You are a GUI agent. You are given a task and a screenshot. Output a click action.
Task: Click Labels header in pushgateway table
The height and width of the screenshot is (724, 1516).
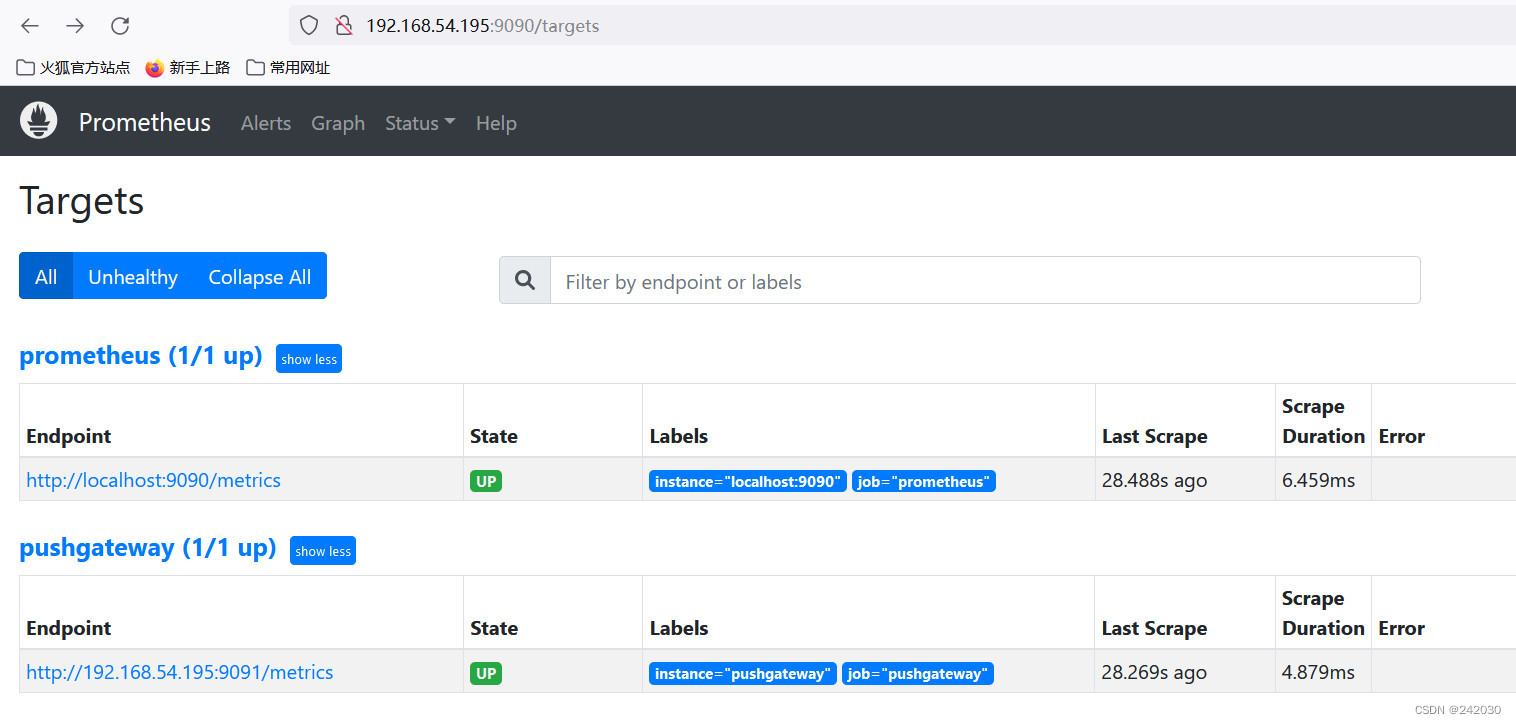[679, 628]
